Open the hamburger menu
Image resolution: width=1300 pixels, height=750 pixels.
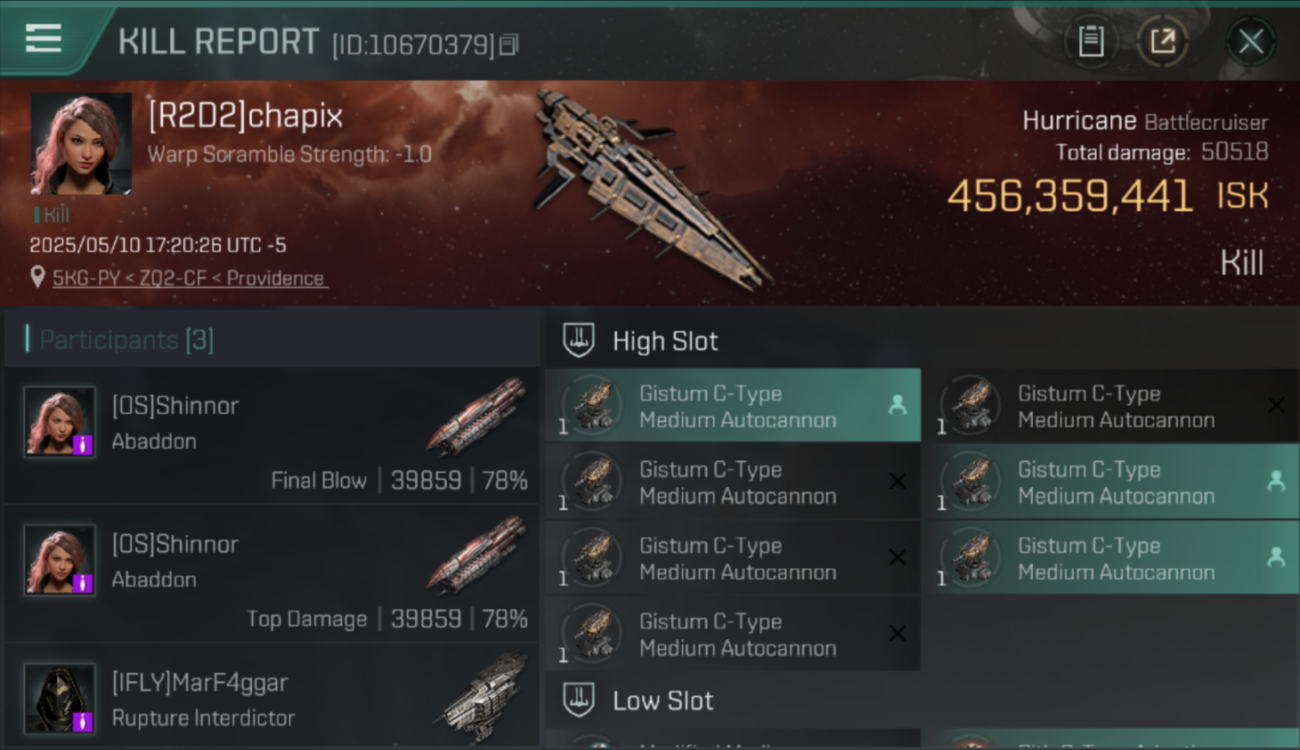coord(43,39)
